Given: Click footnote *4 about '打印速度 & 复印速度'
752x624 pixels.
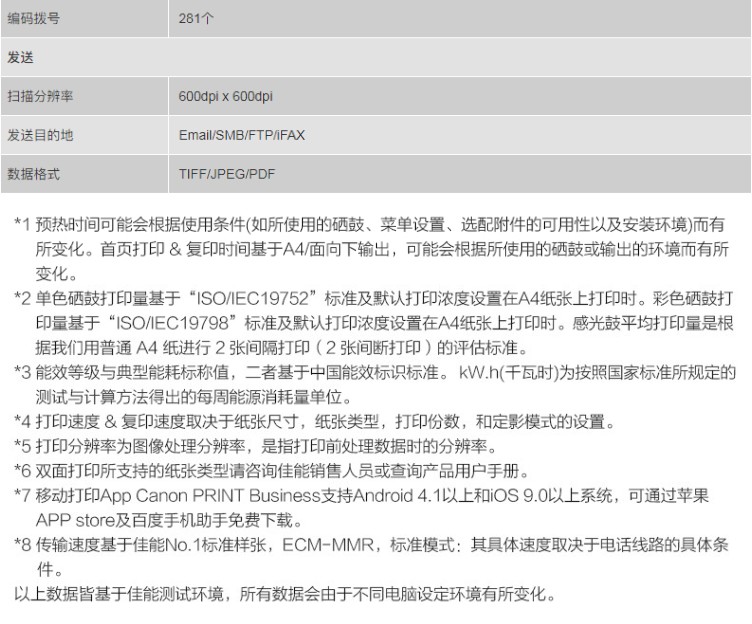Looking at the screenshot, I should pyautogui.click(x=314, y=422).
